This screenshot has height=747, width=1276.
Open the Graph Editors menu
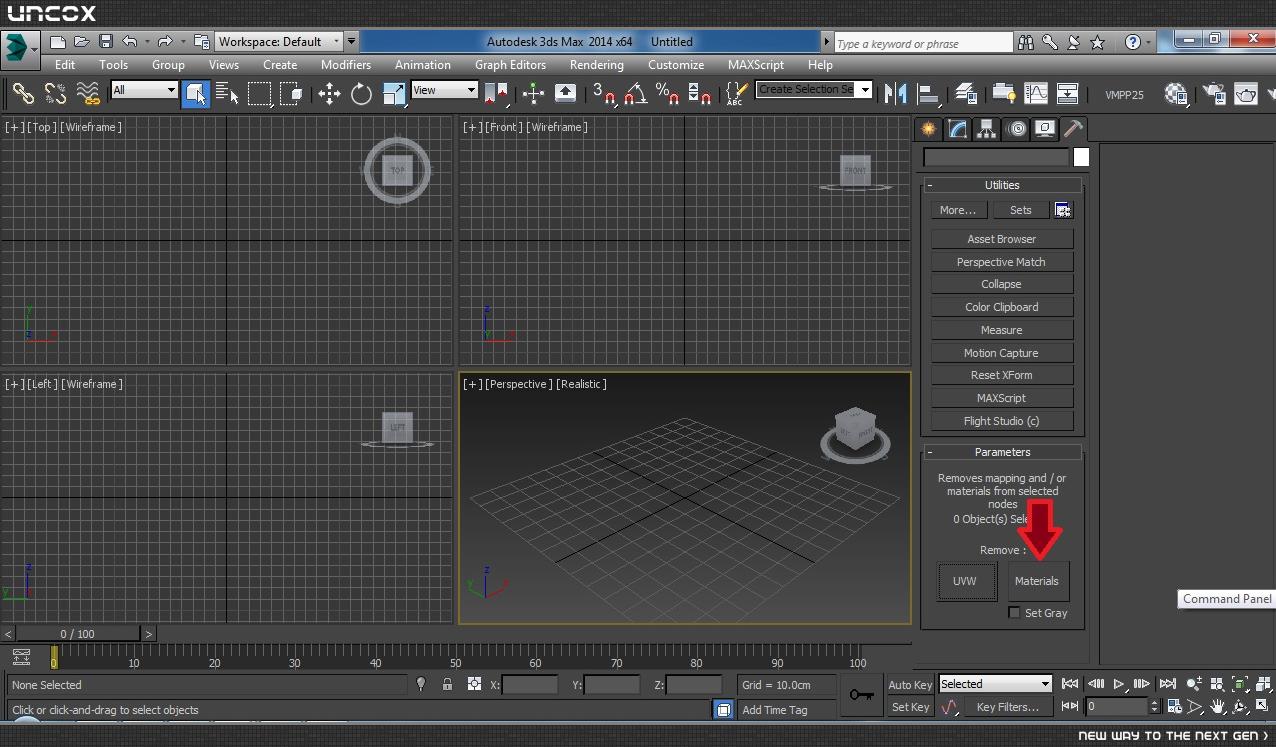[510, 65]
